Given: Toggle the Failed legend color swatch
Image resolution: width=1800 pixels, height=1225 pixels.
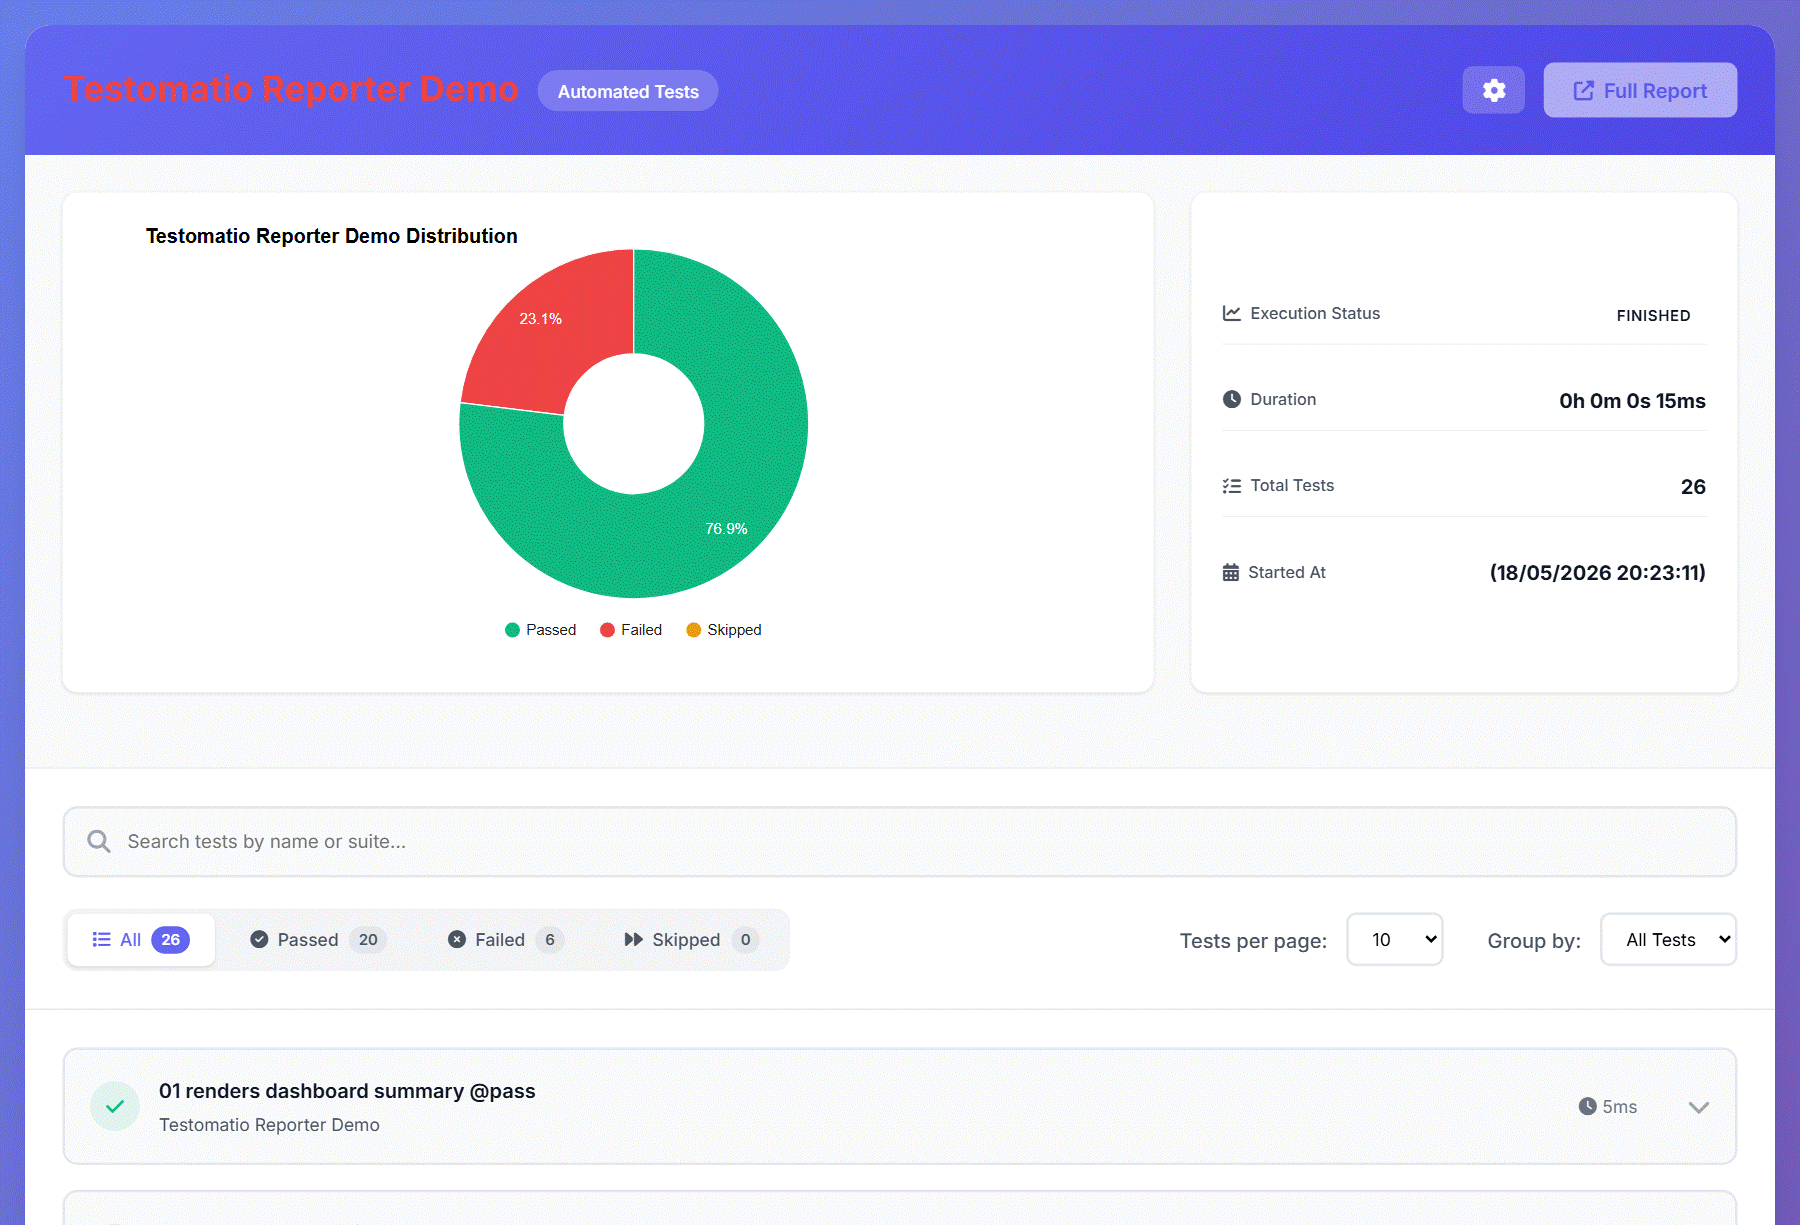Looking at the screenshot, I should pyautogui.click(x=607, y=630).
